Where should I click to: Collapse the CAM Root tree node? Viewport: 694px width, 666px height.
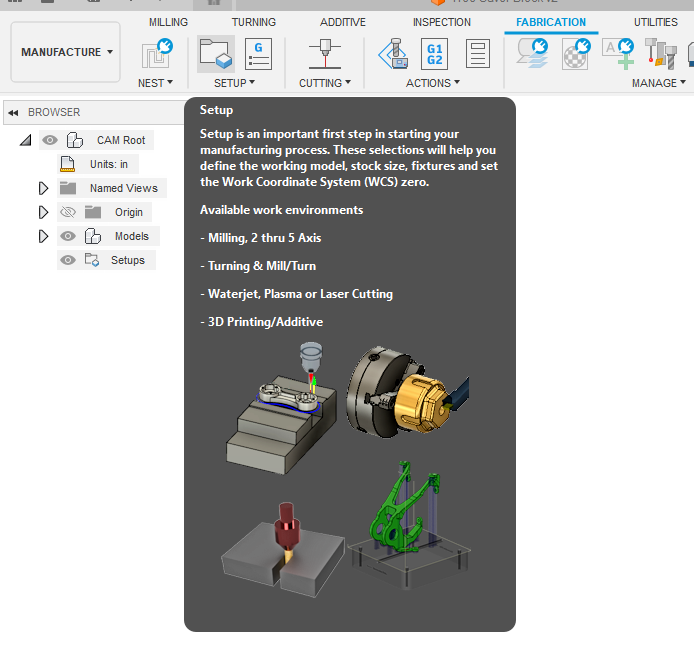point(26,140)
